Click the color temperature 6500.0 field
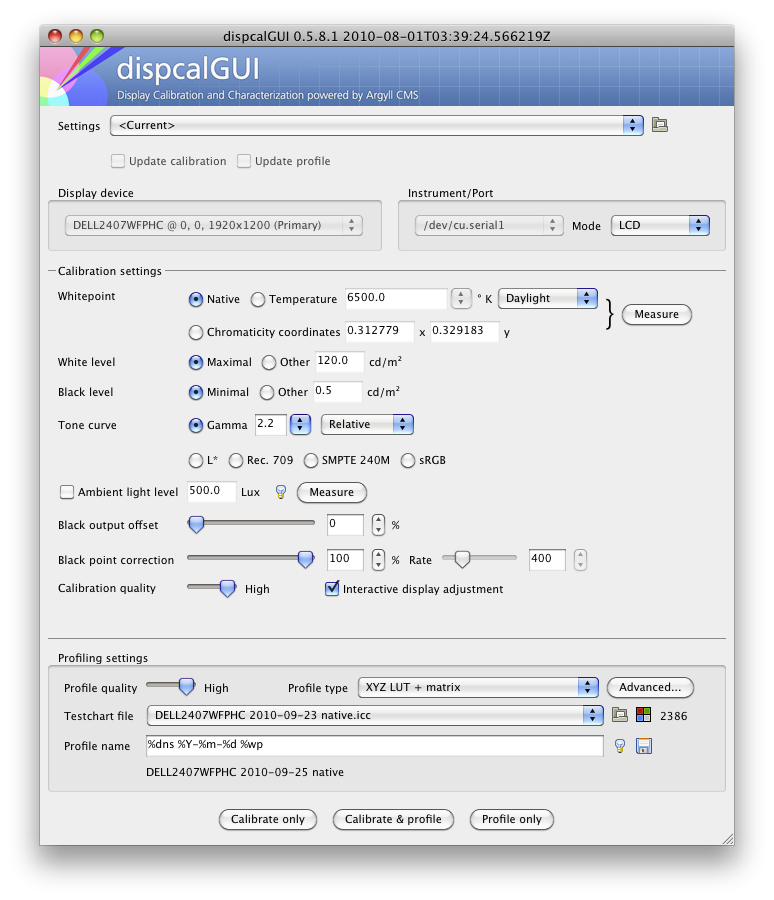The height and width of the screenshot is (900, 774). tap(396, 298)
